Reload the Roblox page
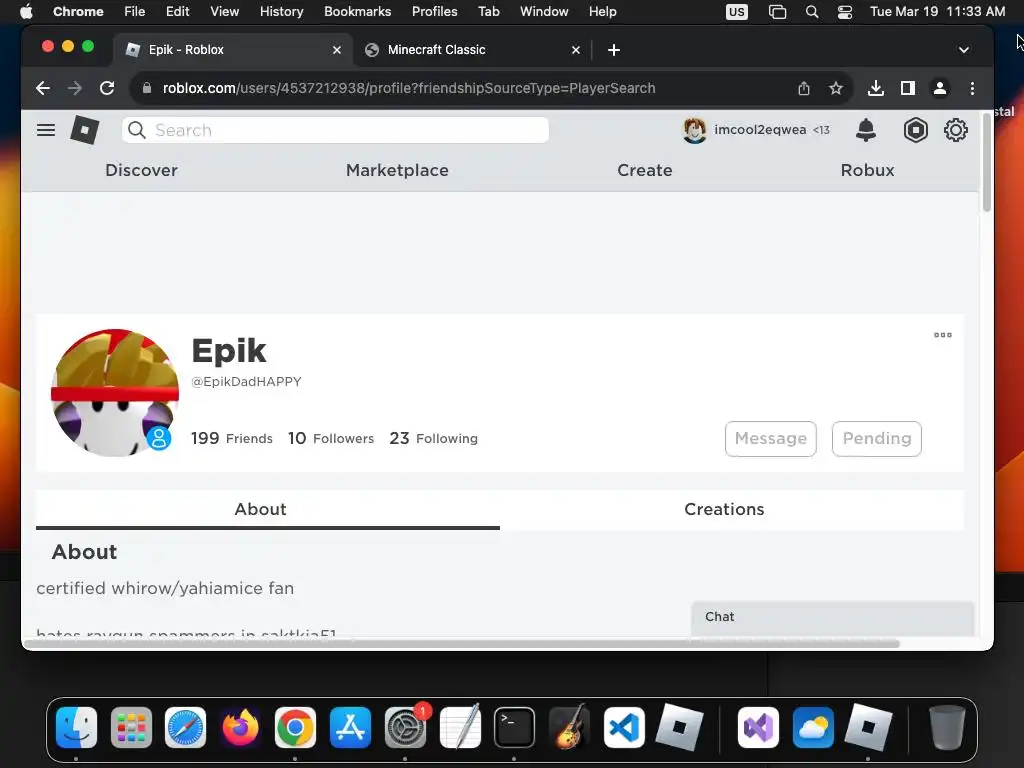The height and width of the screenshot is (768, 1024). pyautogui.click(x=107, y=88)
